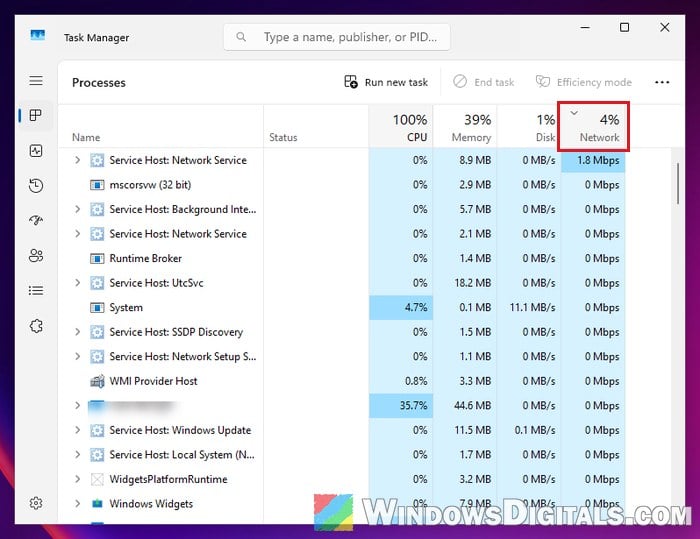Viewport: 700px width, 539px height.
Task: Select the 11.5 MB memory cell
Action: point(465,430)
